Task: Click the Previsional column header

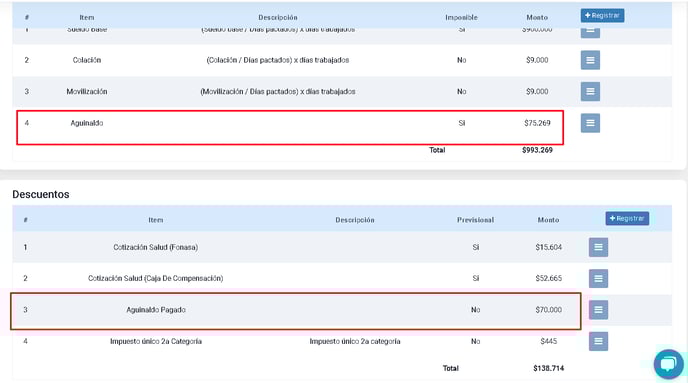Action: click(475, 220)
